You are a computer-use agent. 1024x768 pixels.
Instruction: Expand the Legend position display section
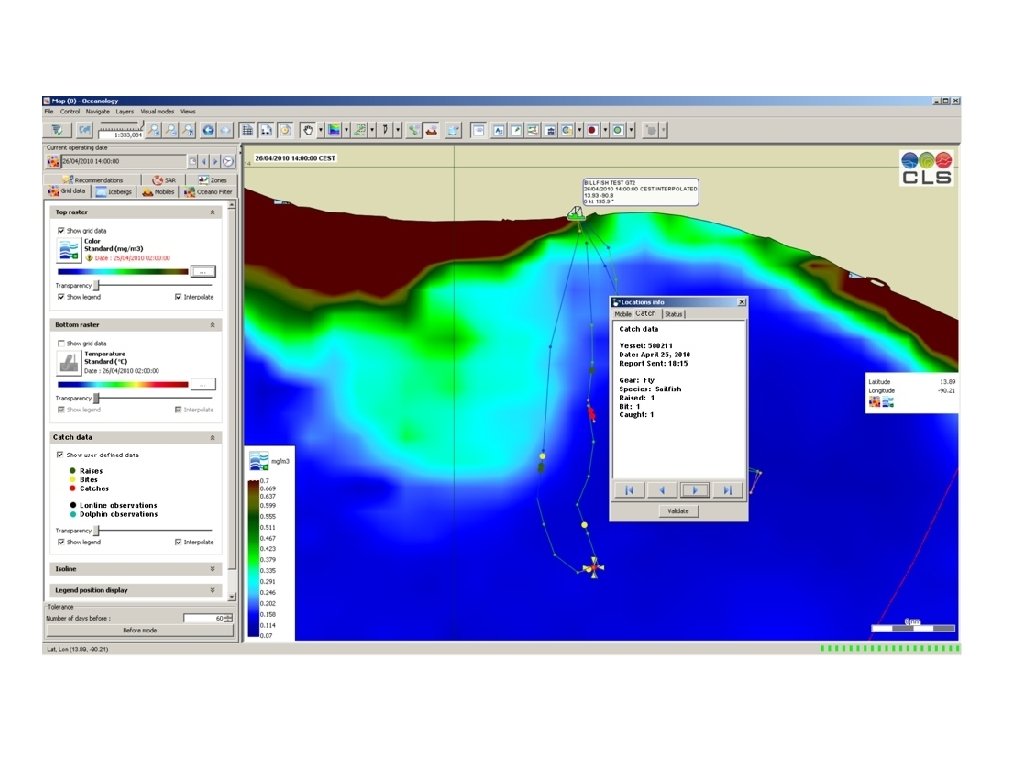[x=212, y=590]
